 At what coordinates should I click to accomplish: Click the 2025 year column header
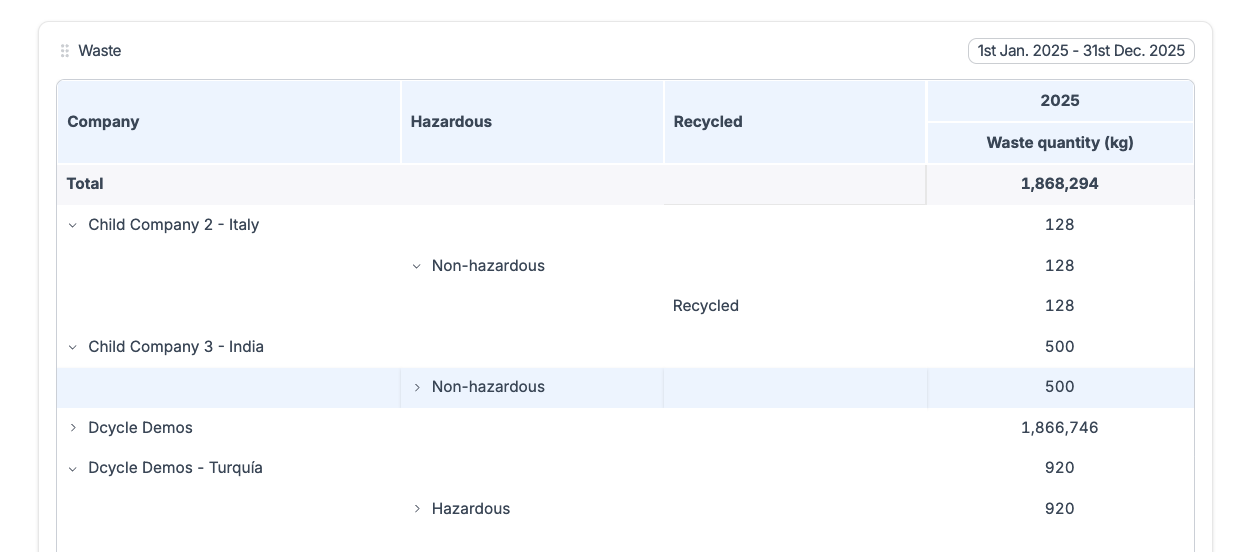click(x=1059, y=101)
